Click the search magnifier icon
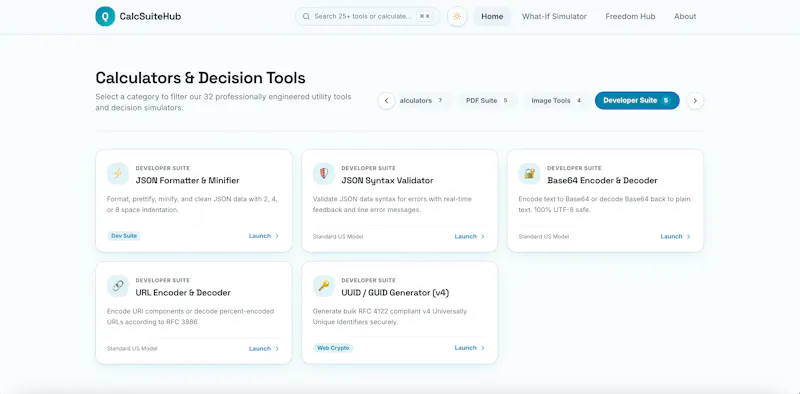 pyautogui.click(x=306, y=16)
